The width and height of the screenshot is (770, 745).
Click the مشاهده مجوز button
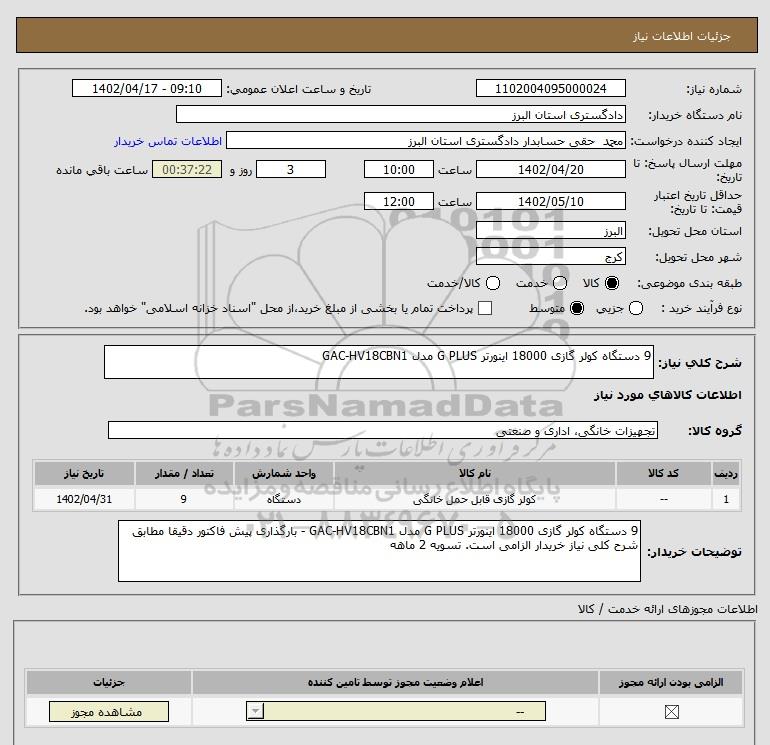[x=109, y=712]
